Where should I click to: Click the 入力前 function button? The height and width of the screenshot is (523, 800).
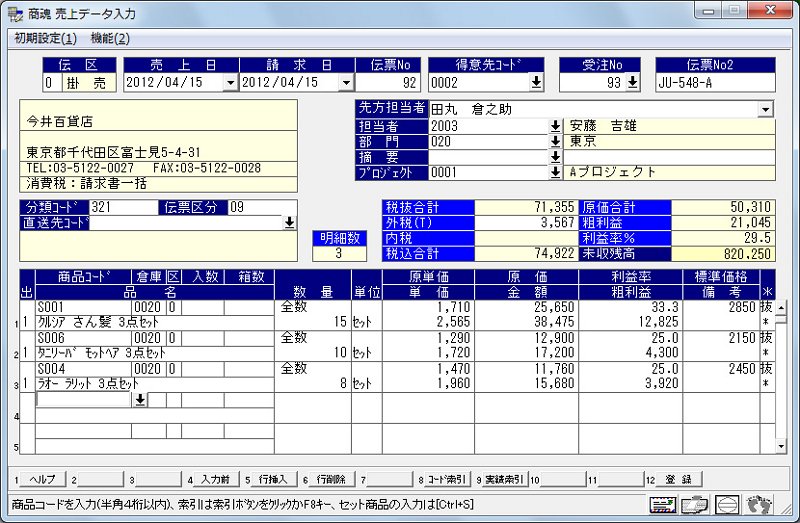pyautogui.click(x=215, y=479)
